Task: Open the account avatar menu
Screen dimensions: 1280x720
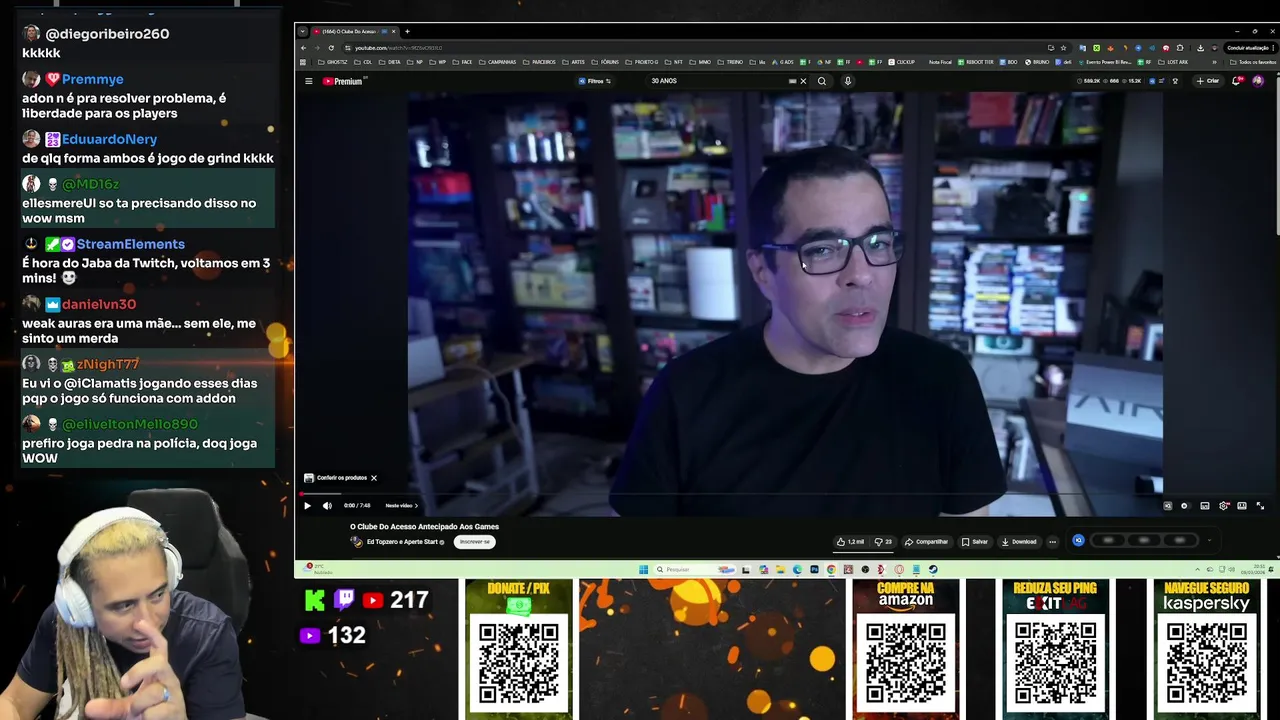Action: pos(1258,81)
